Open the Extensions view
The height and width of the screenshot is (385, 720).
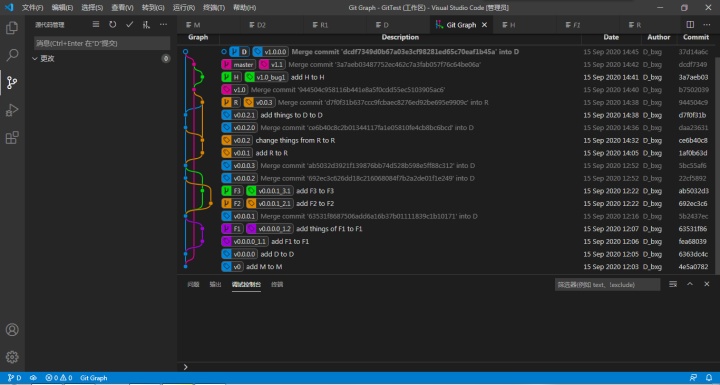click(12, 137)
